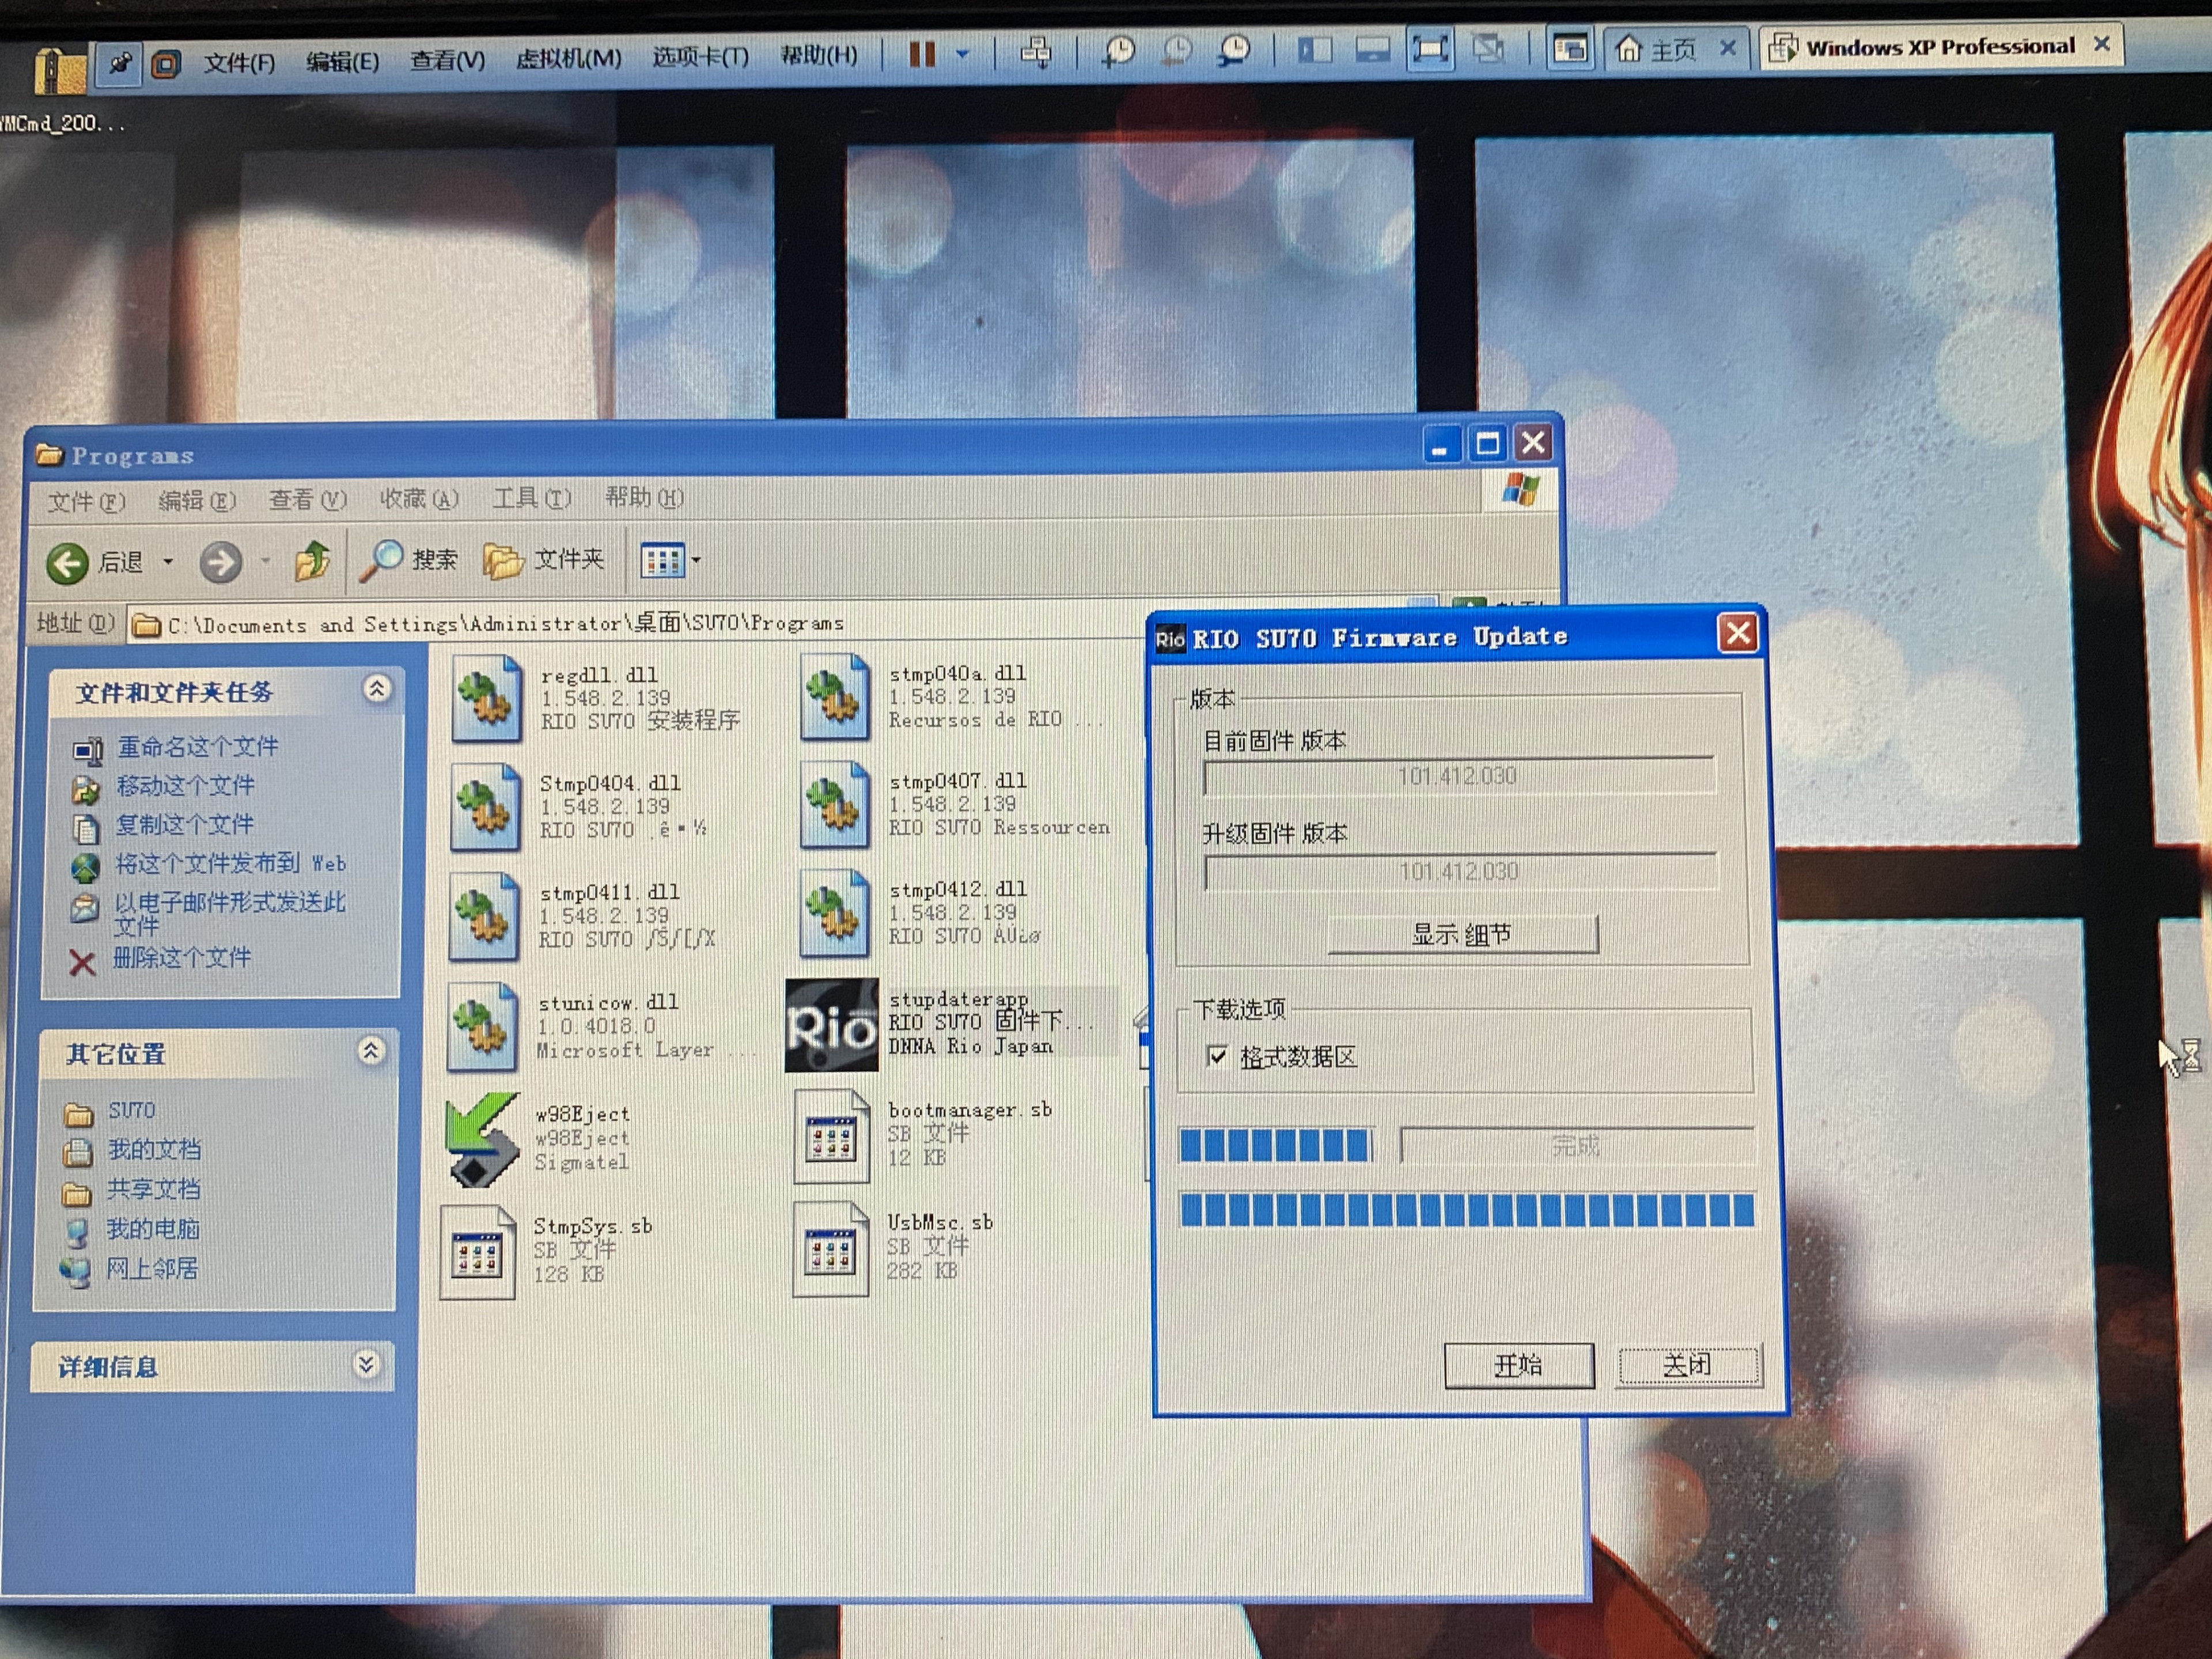This screenshot has height=1659, width=2212.
Task: Enter full screen mode via VMware toolbar
Action: [x=1430, y=49]
